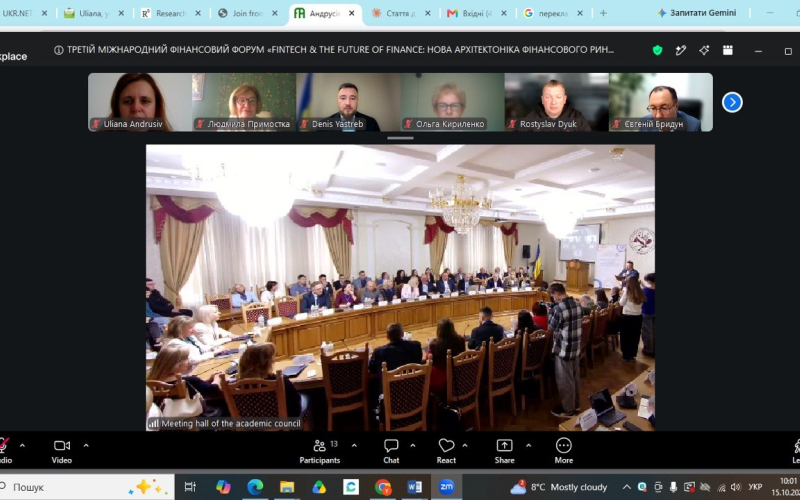The width and height of the screenshot is (800, 500).
Task: Expand chat options arrow
Action: click(413, 445)
